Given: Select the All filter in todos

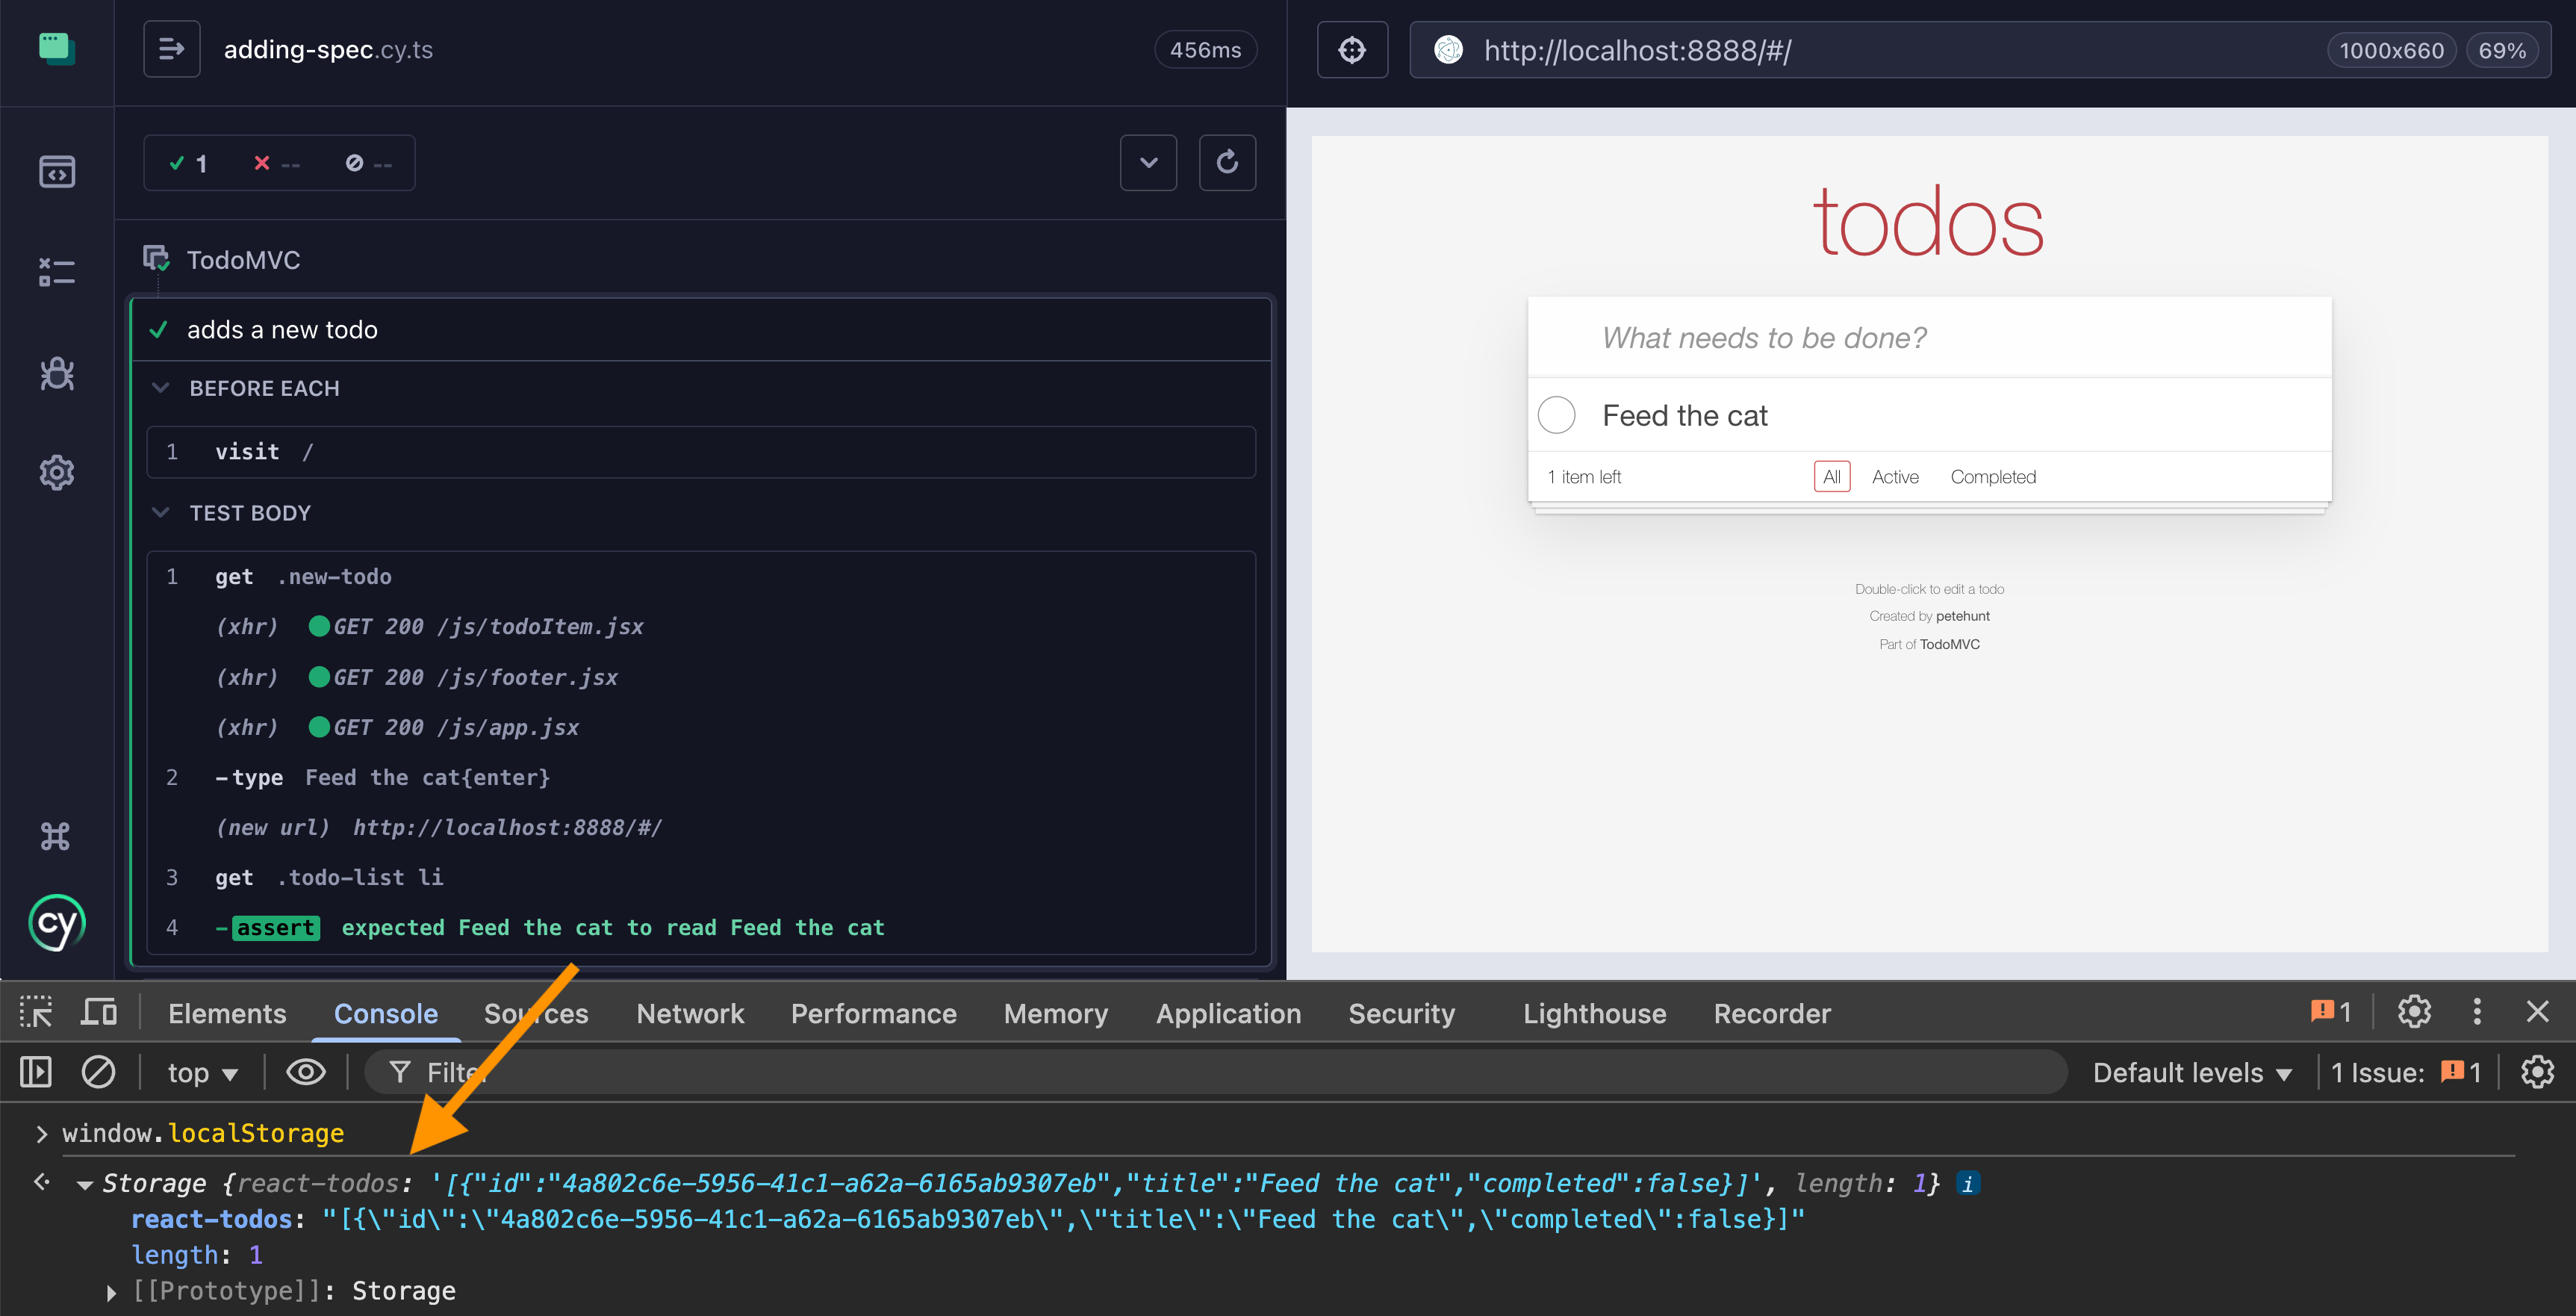Looking at the screenshot, I should (1832, 476).
